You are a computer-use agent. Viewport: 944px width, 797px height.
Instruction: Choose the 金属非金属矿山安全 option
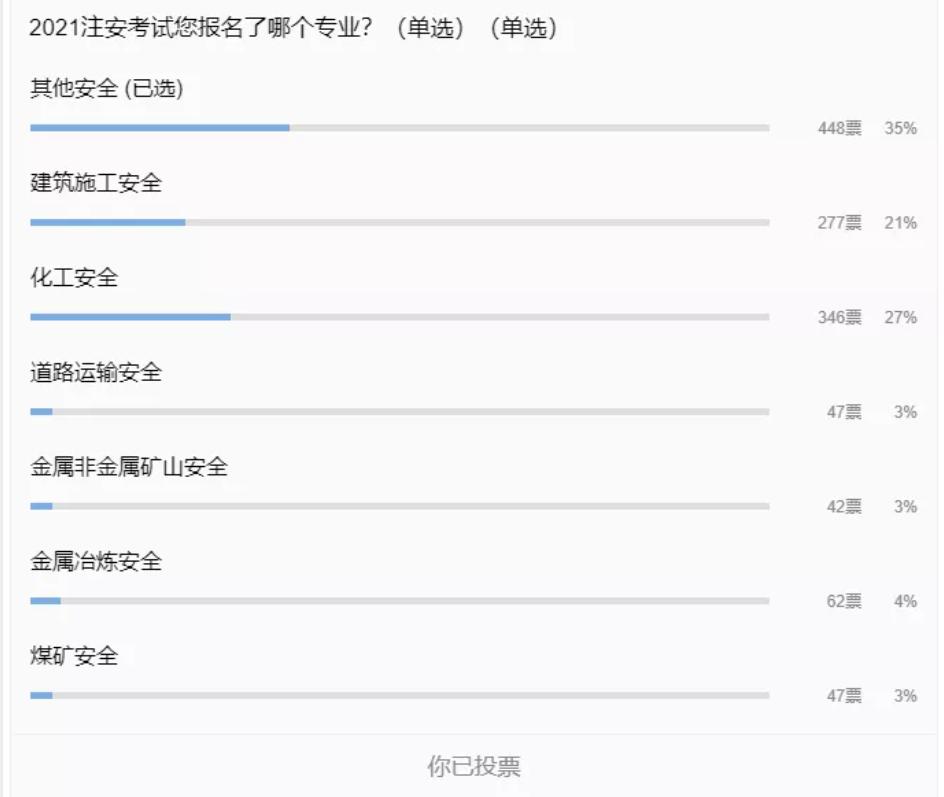(x=129, y=467)
